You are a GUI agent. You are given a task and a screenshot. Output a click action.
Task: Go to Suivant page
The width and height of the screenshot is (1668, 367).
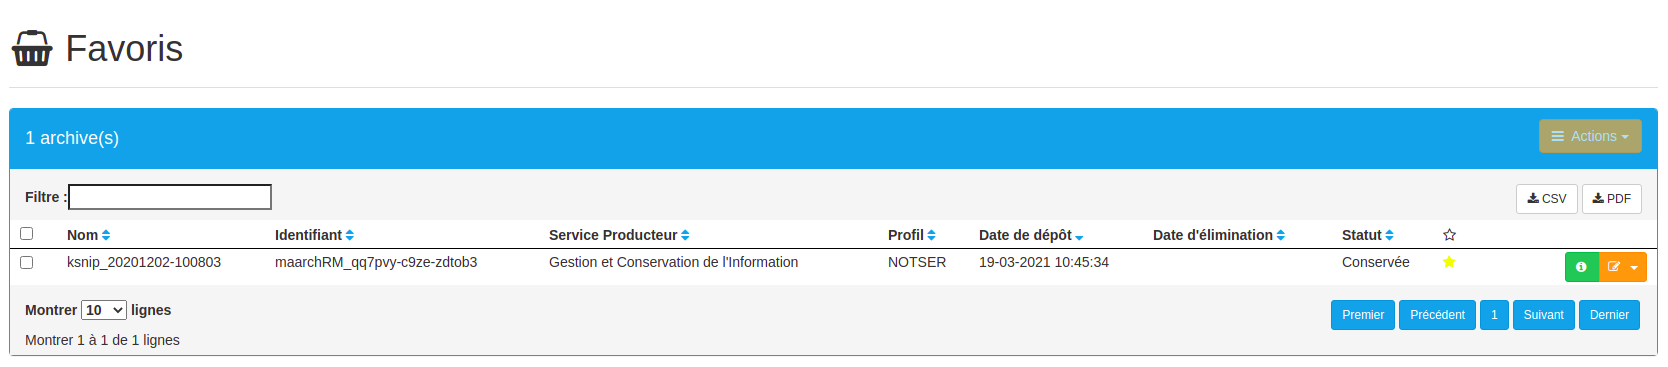click(x=1543, y=315)
